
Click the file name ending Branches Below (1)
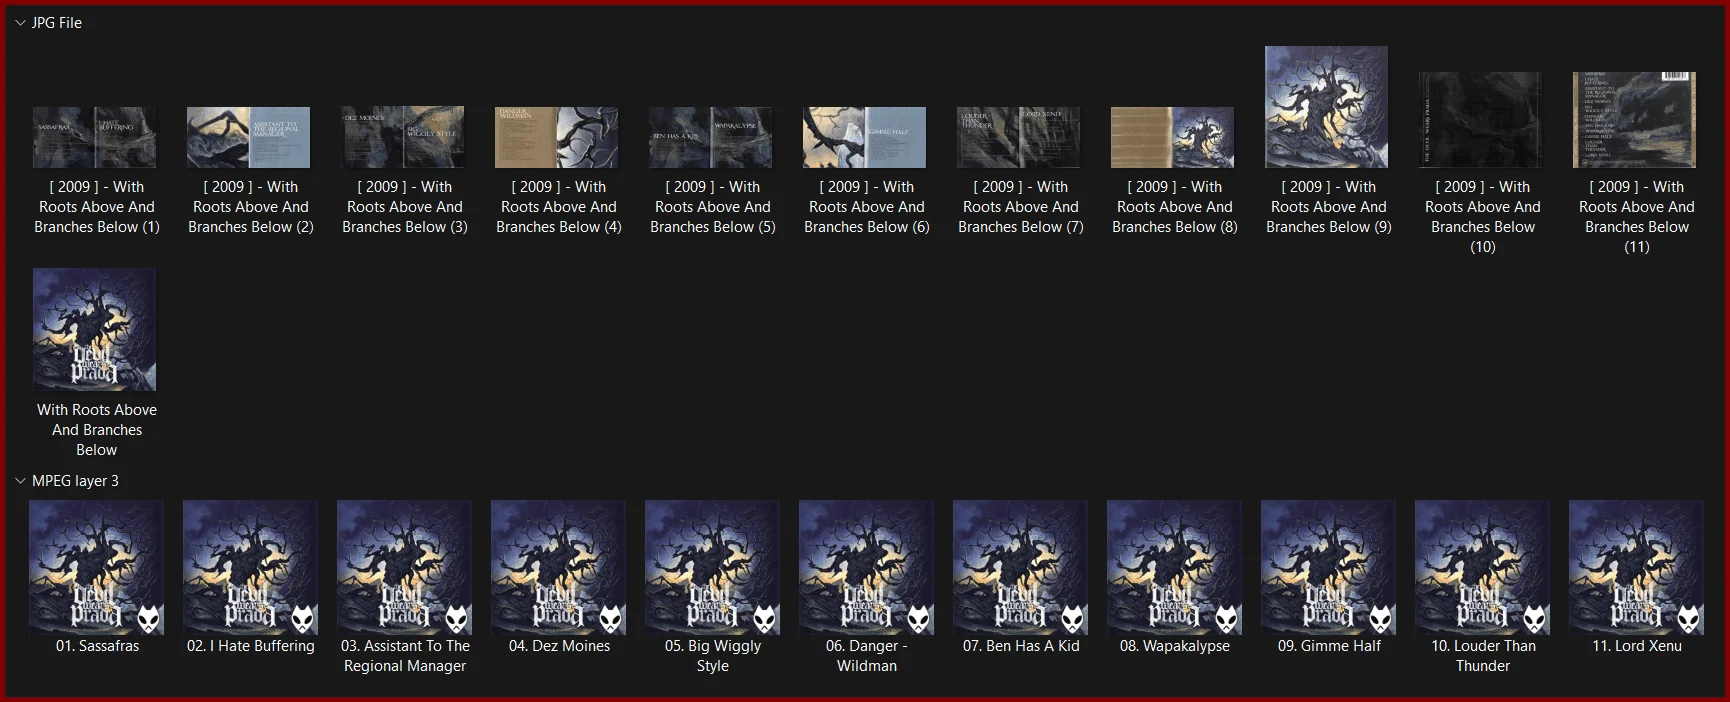click(97, 207)
